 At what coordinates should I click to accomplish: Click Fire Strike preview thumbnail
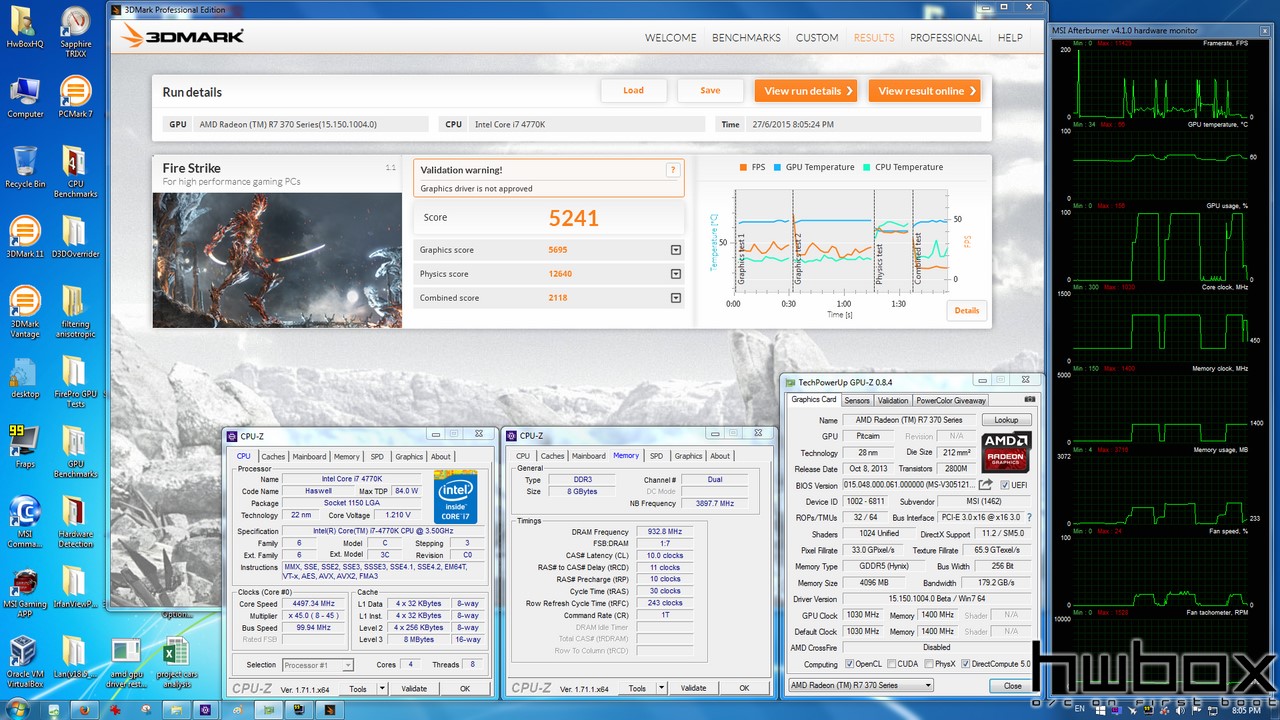tap(277, 260)
